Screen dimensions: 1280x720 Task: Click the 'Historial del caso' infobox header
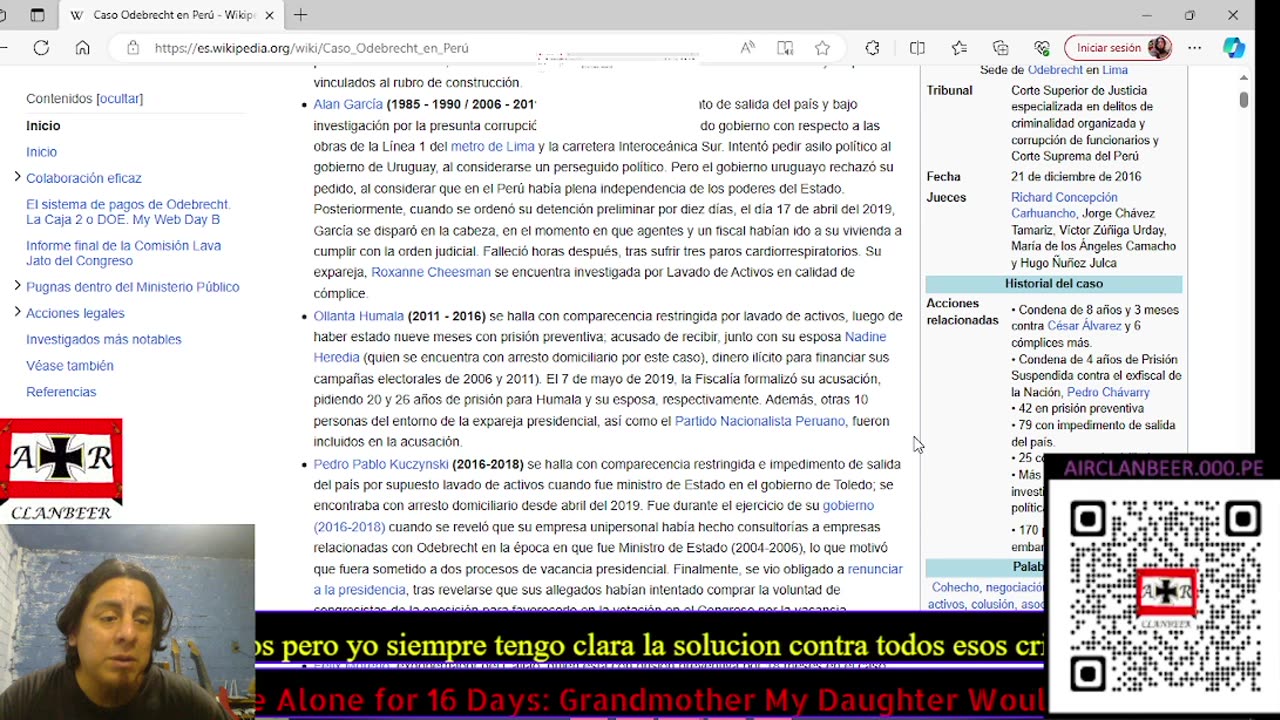coord(1054,284)
